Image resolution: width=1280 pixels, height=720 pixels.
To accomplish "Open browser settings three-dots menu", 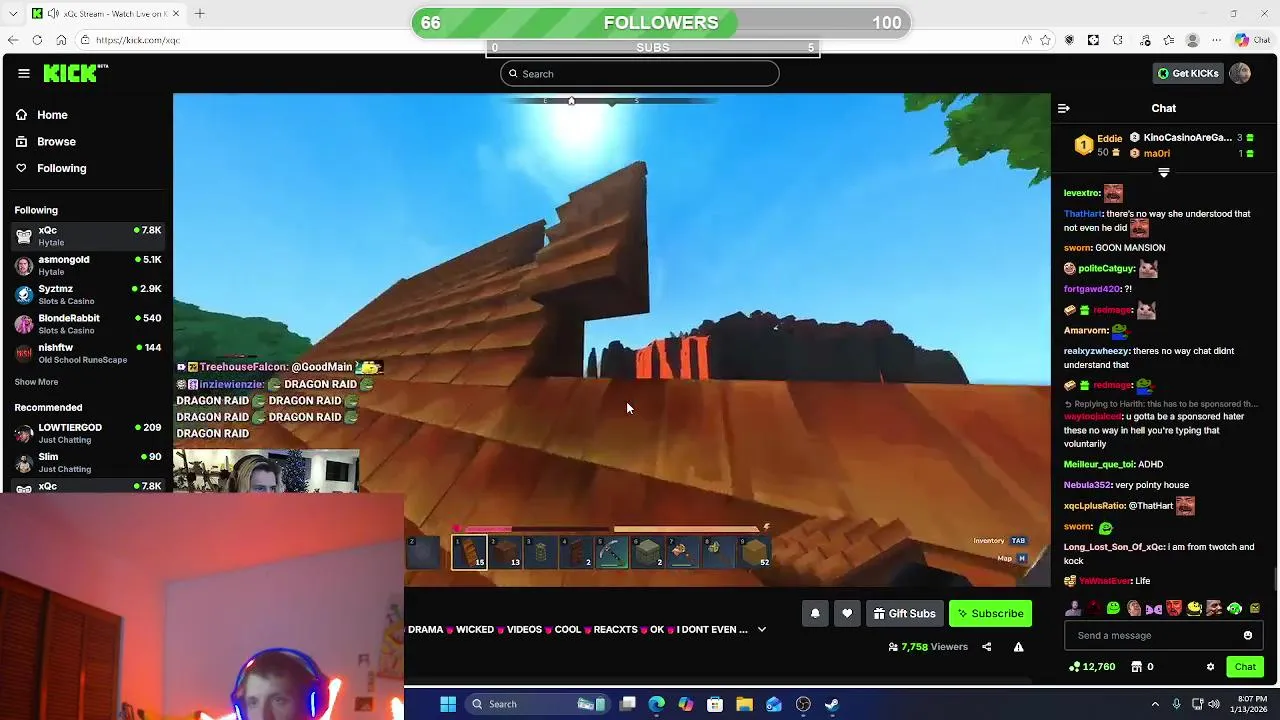I will click(1217, 40).
